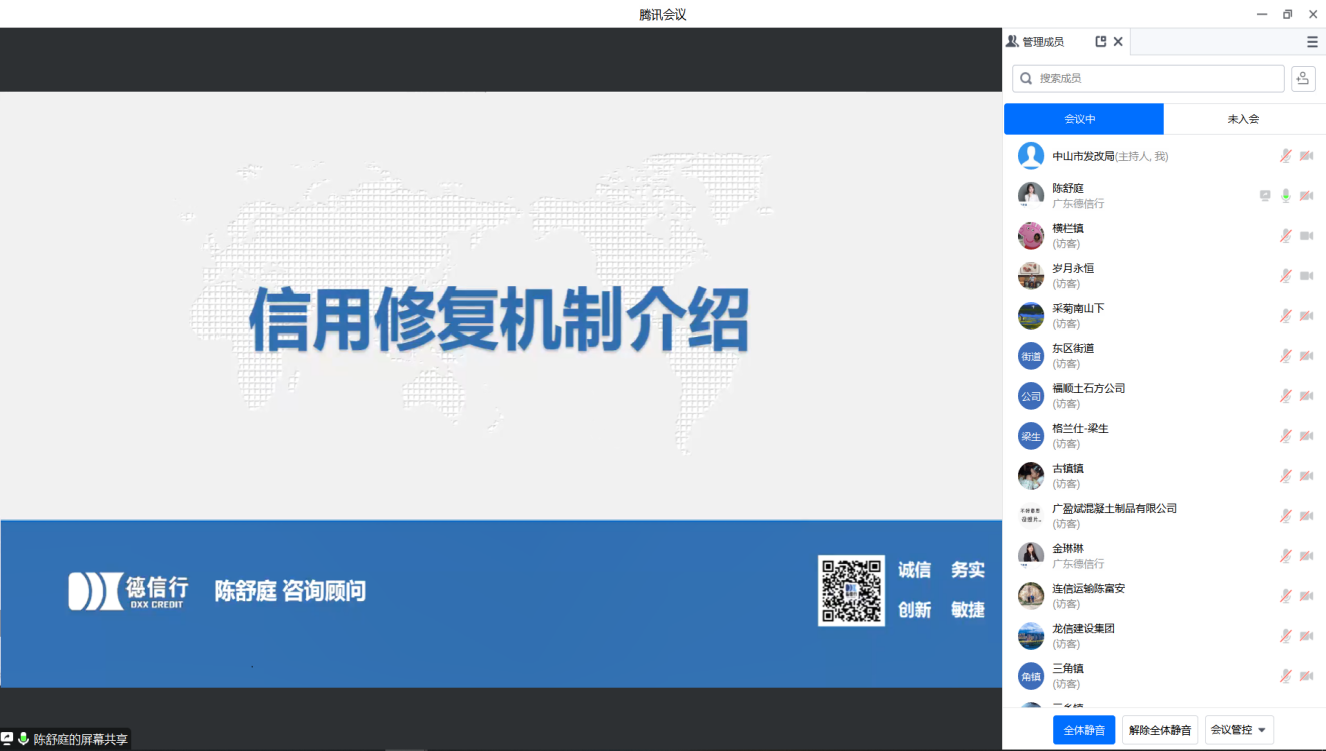The height and width of the screenshot is (751, 1326).
Task: Click 解除全体静音 button
Action: (x=1160, y=730)
